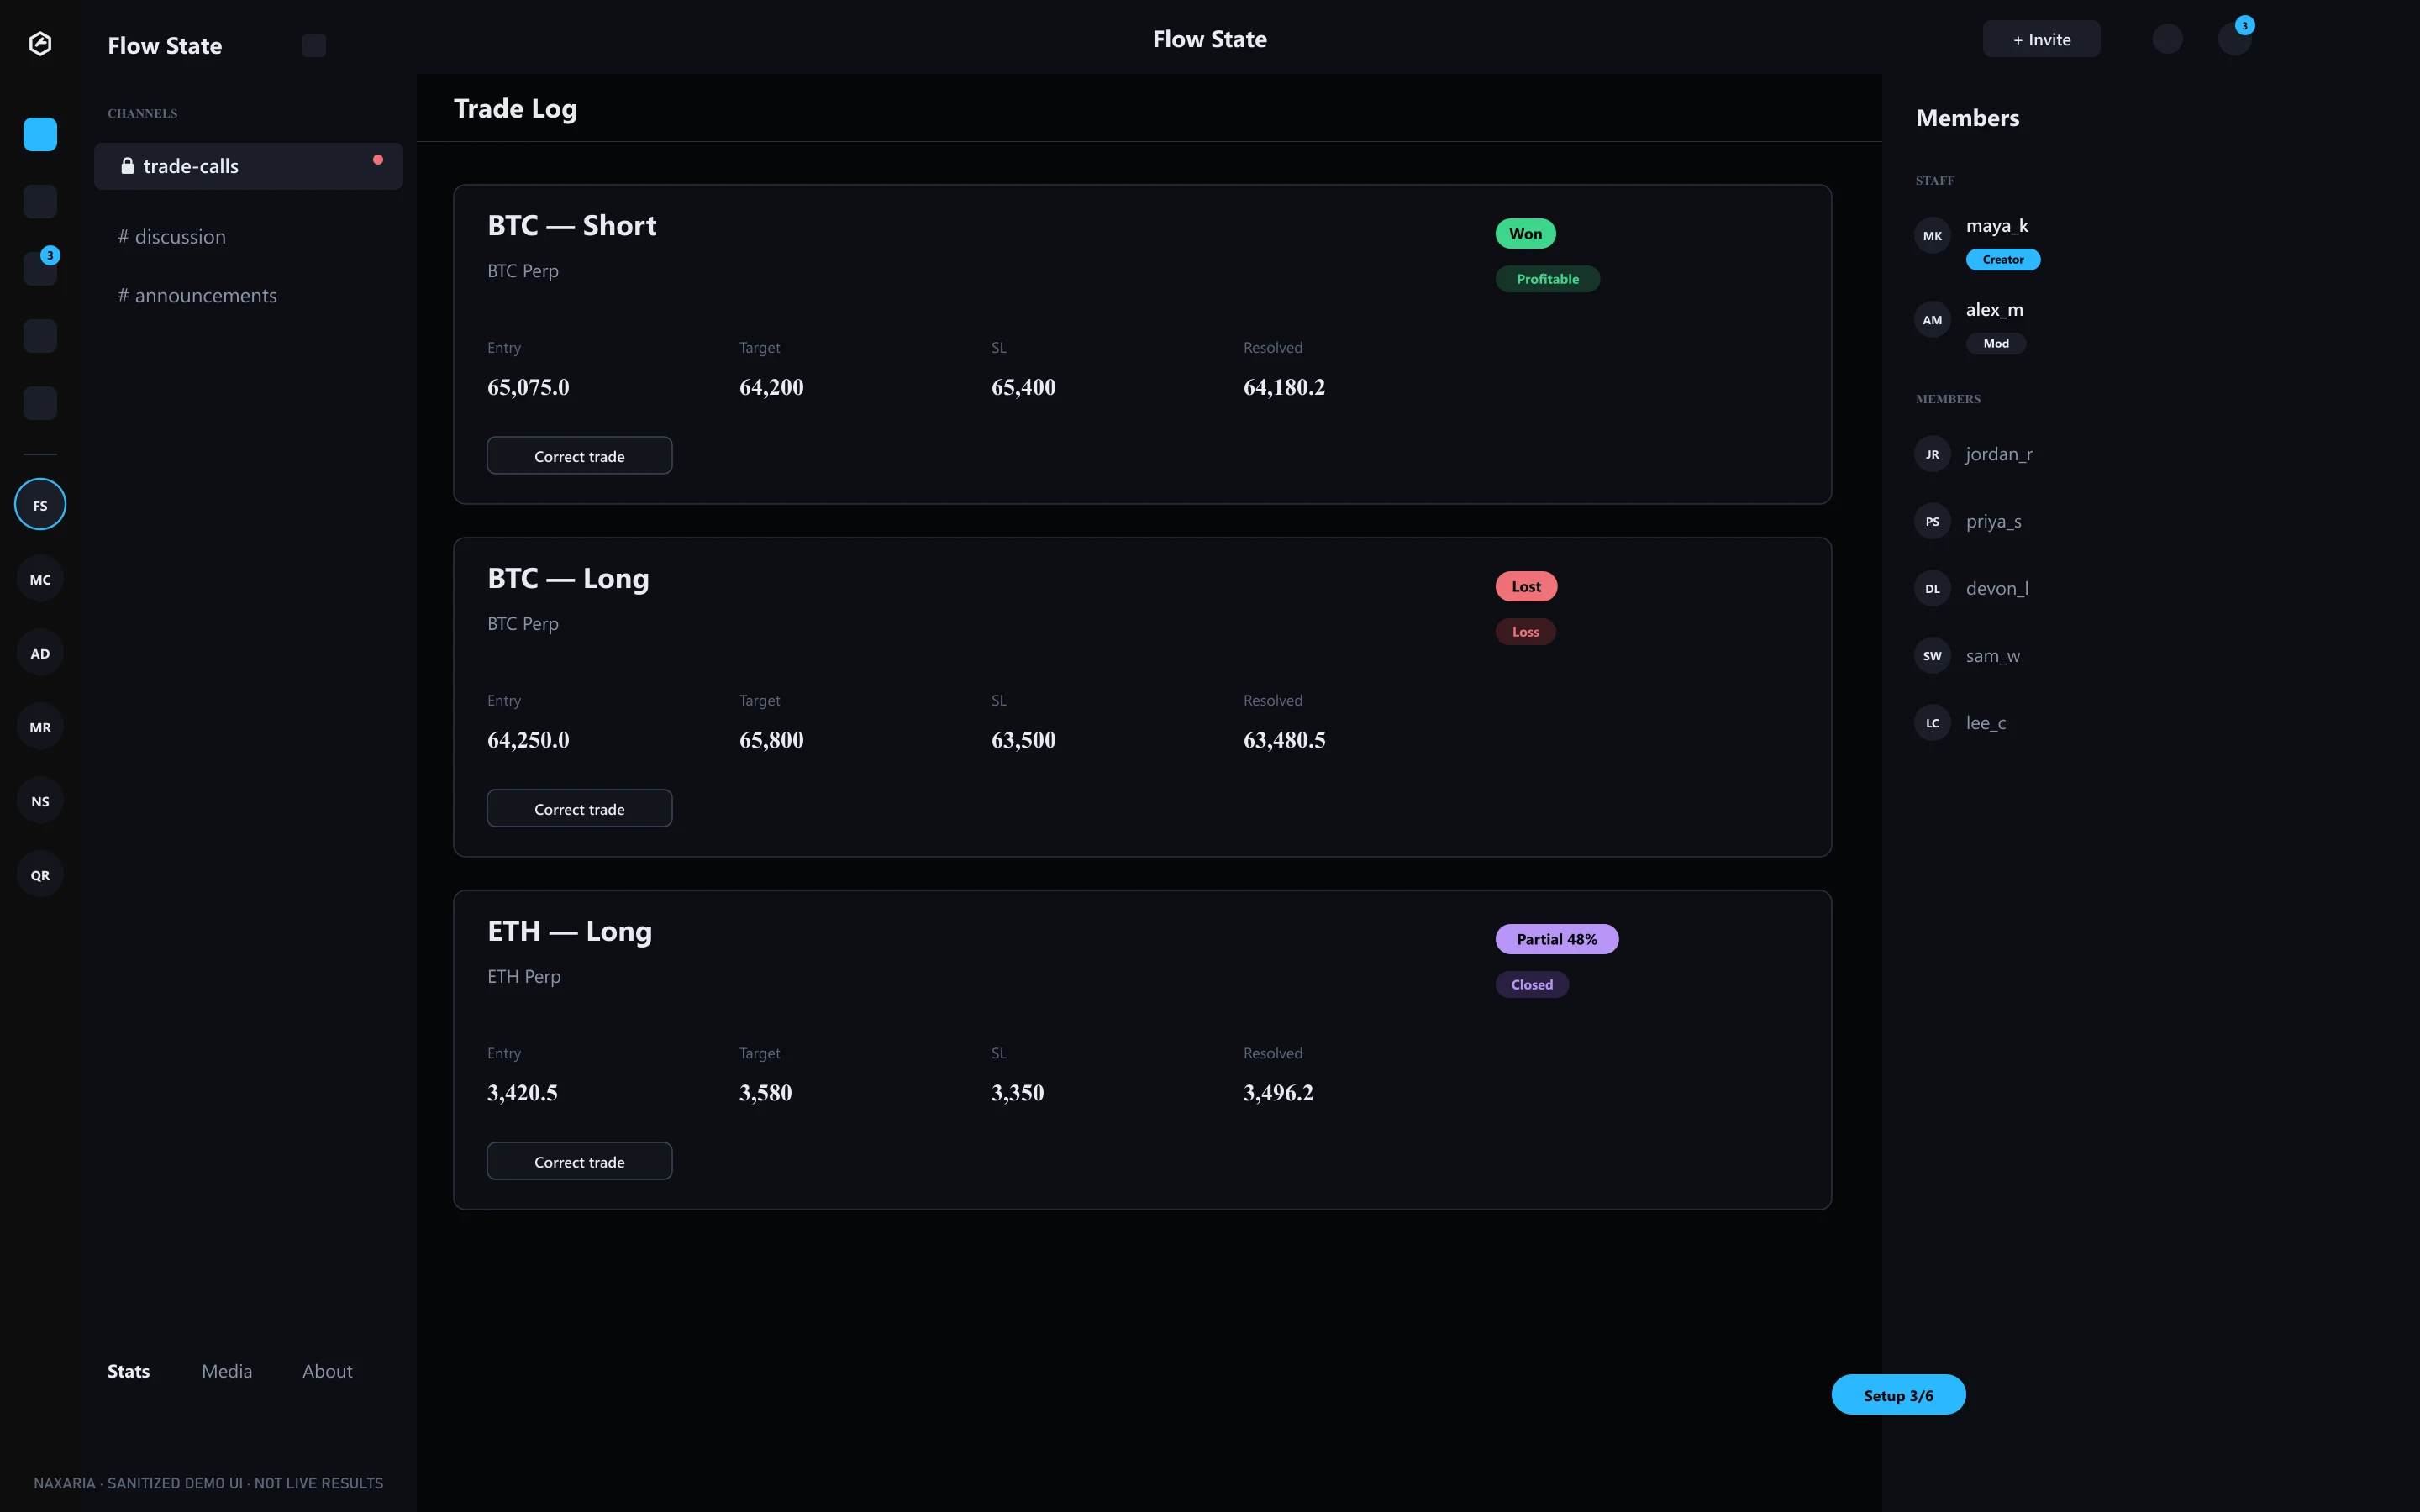Image resolution: width=2420 pixels, height=1512 pixels.
Task: Switch to the QR workspace avatar
Action: coord(40,875)
